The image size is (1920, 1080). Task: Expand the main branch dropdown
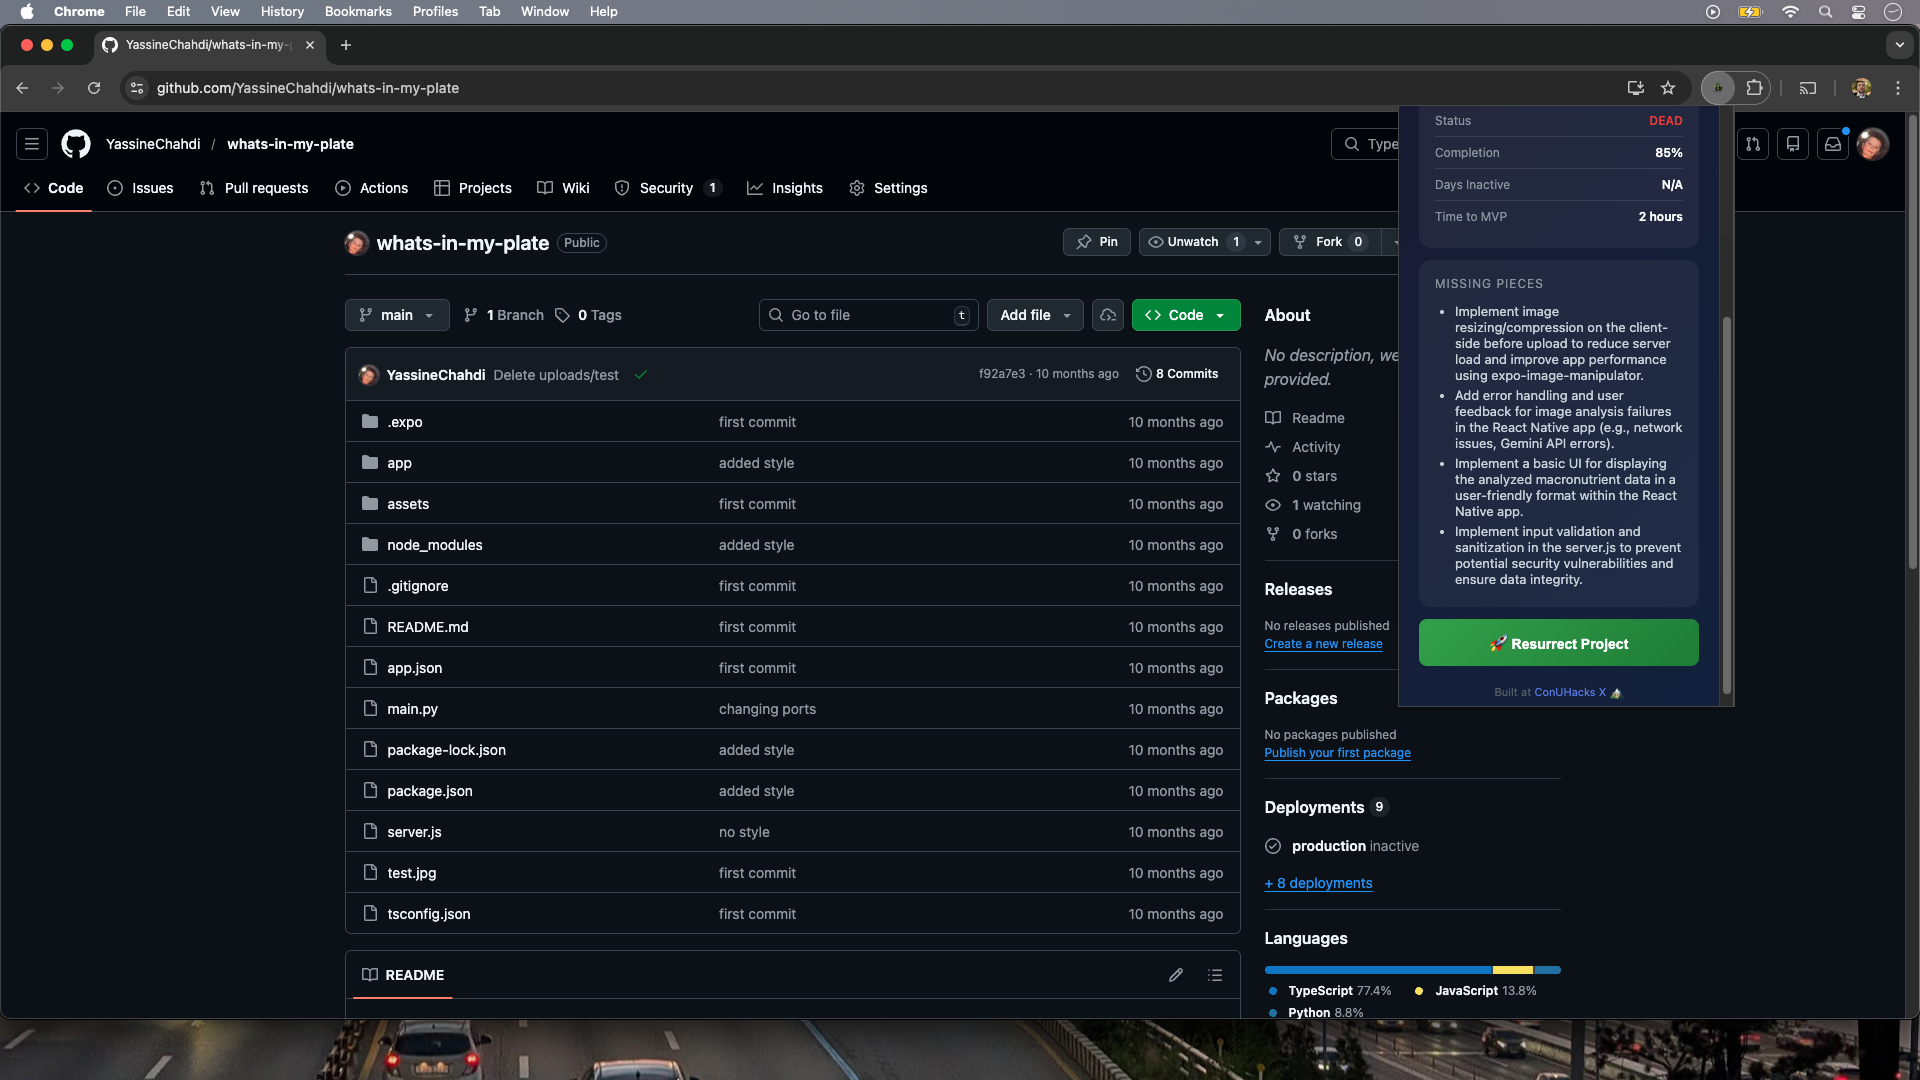coord(397,315)
